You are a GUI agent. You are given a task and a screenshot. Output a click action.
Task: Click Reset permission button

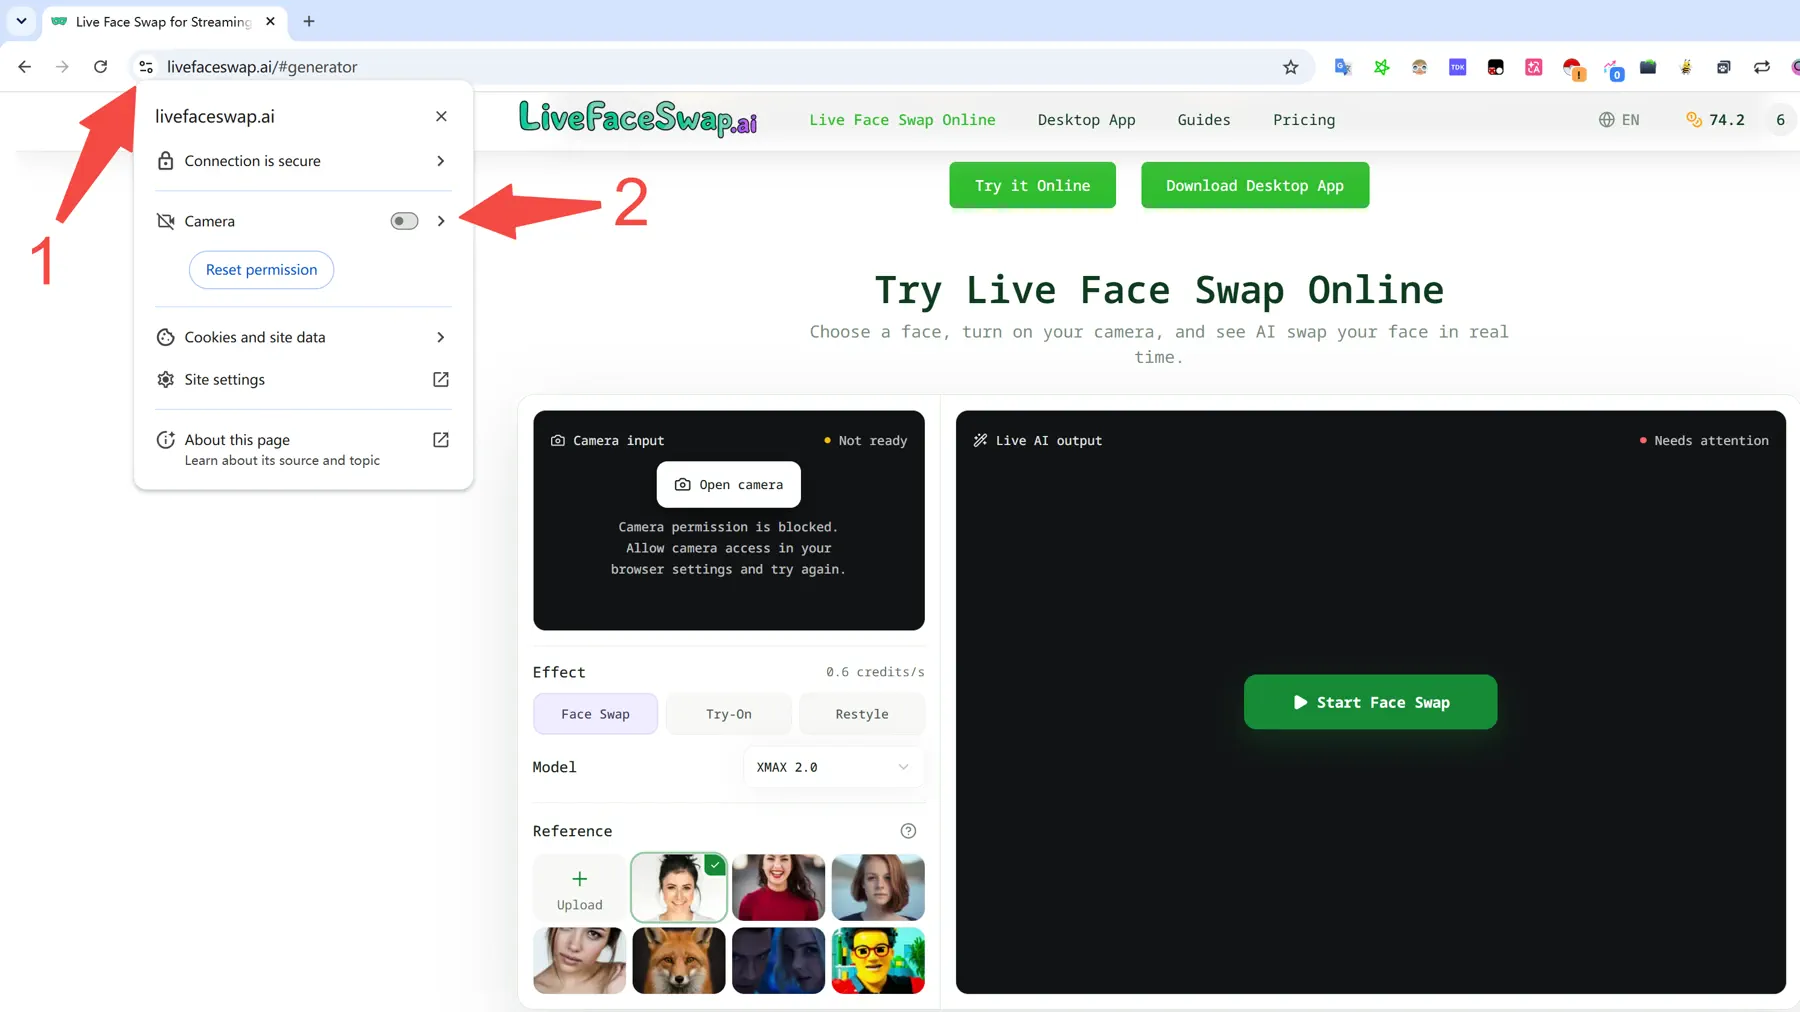[261, 270]
